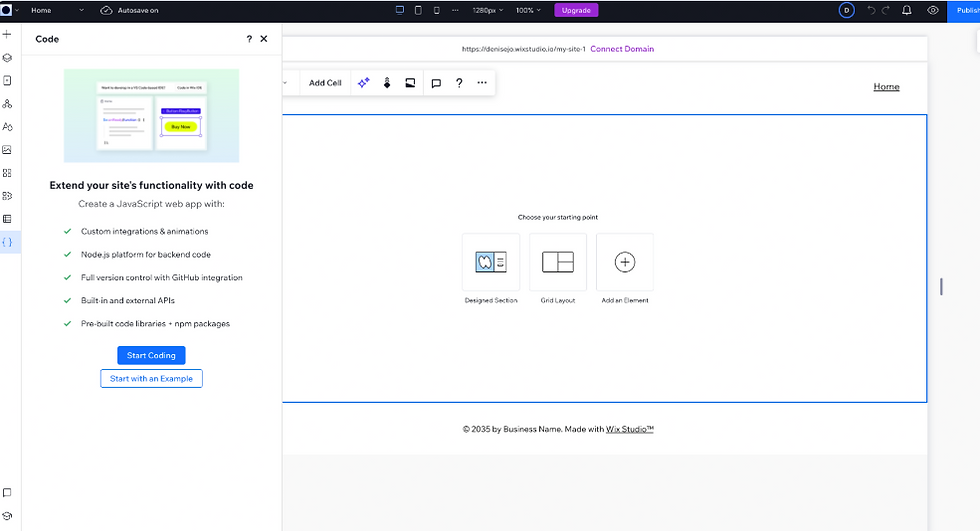Open the section animation icon
980x531 pixels.
coord(387,82)
